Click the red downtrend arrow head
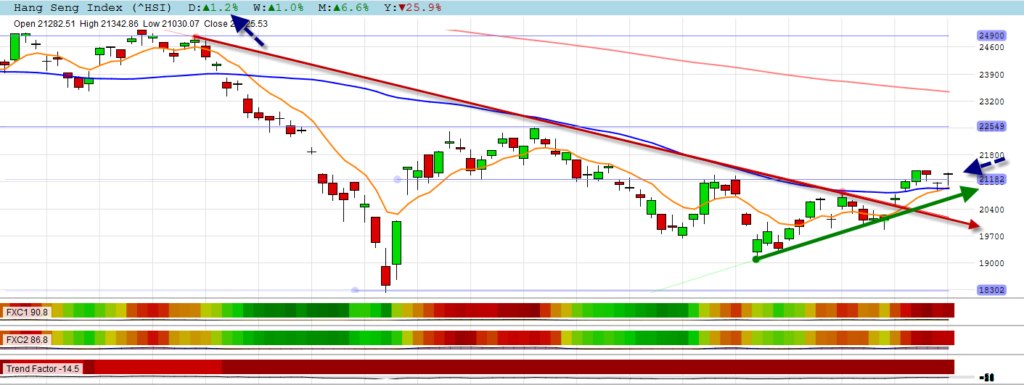The image size is (1024, 385). 974,225
